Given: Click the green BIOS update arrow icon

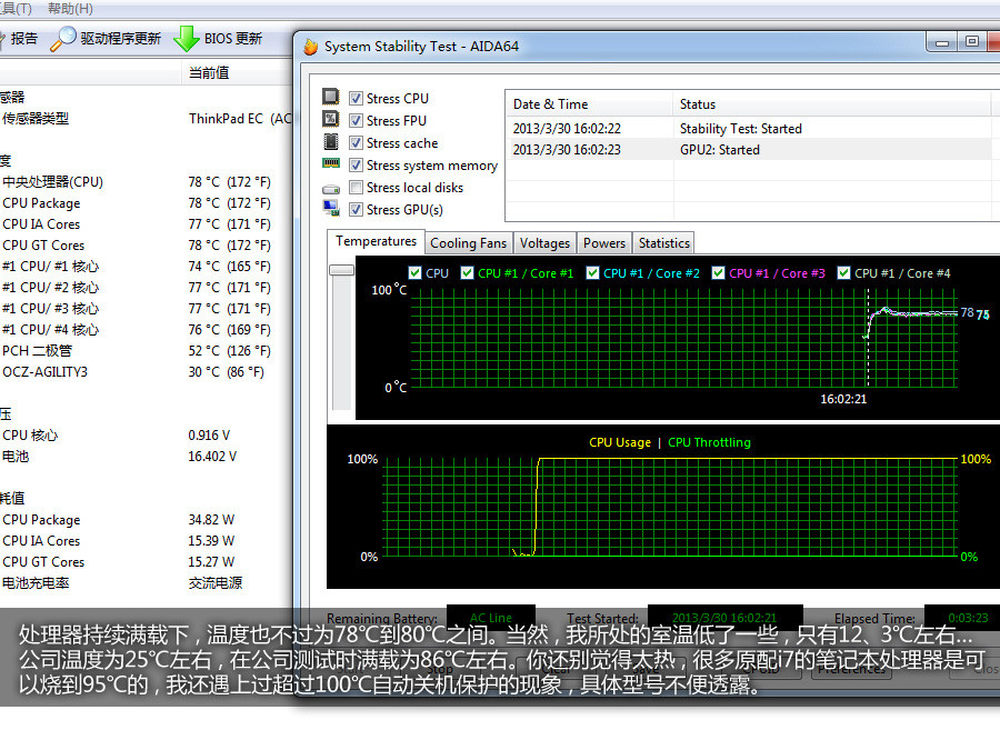Looking at the screenshot, I should tap(186, 38).
